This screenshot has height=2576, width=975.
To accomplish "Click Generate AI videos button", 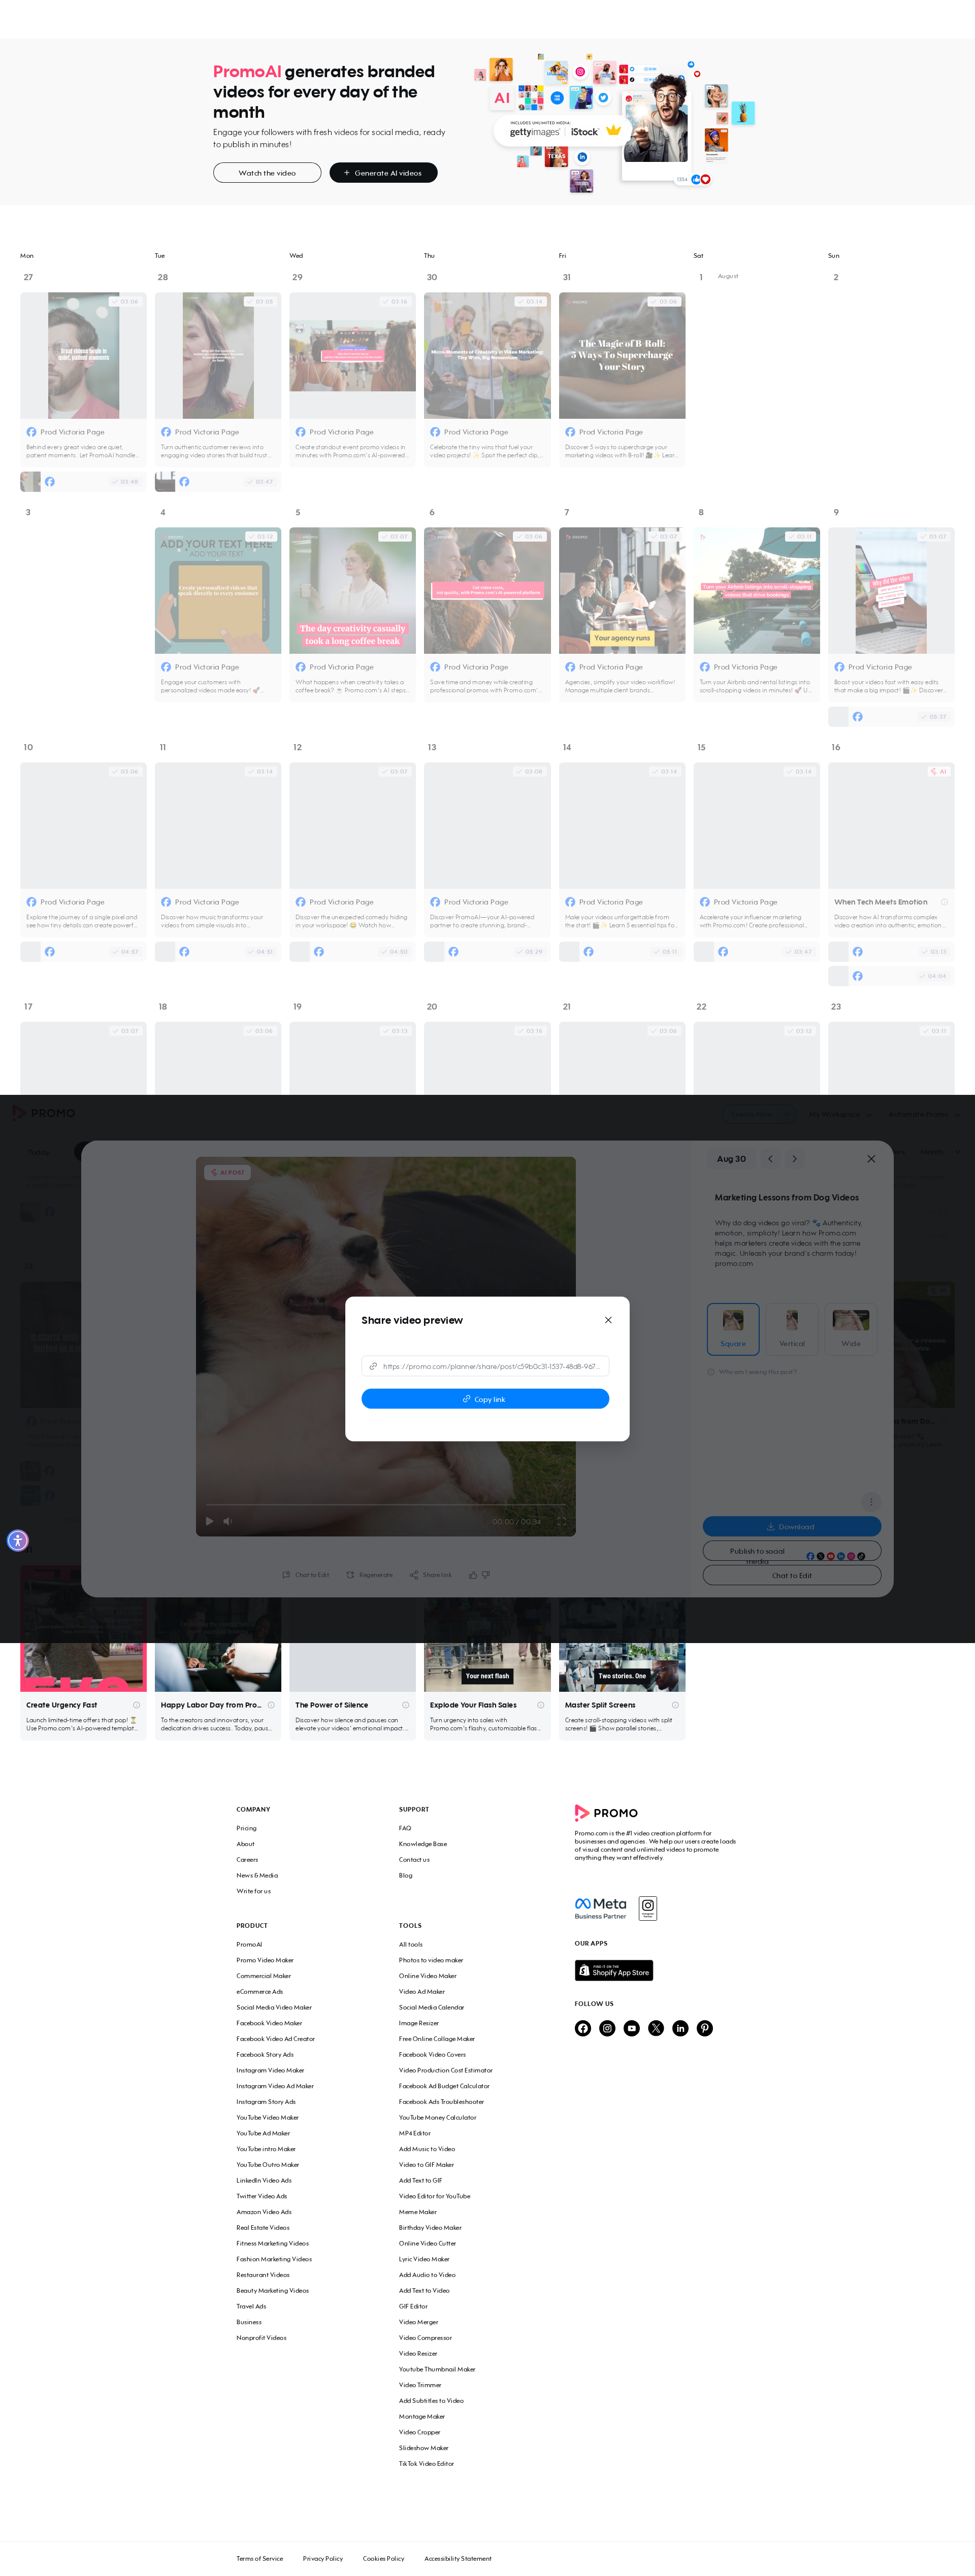I will (x=383, y=173).
